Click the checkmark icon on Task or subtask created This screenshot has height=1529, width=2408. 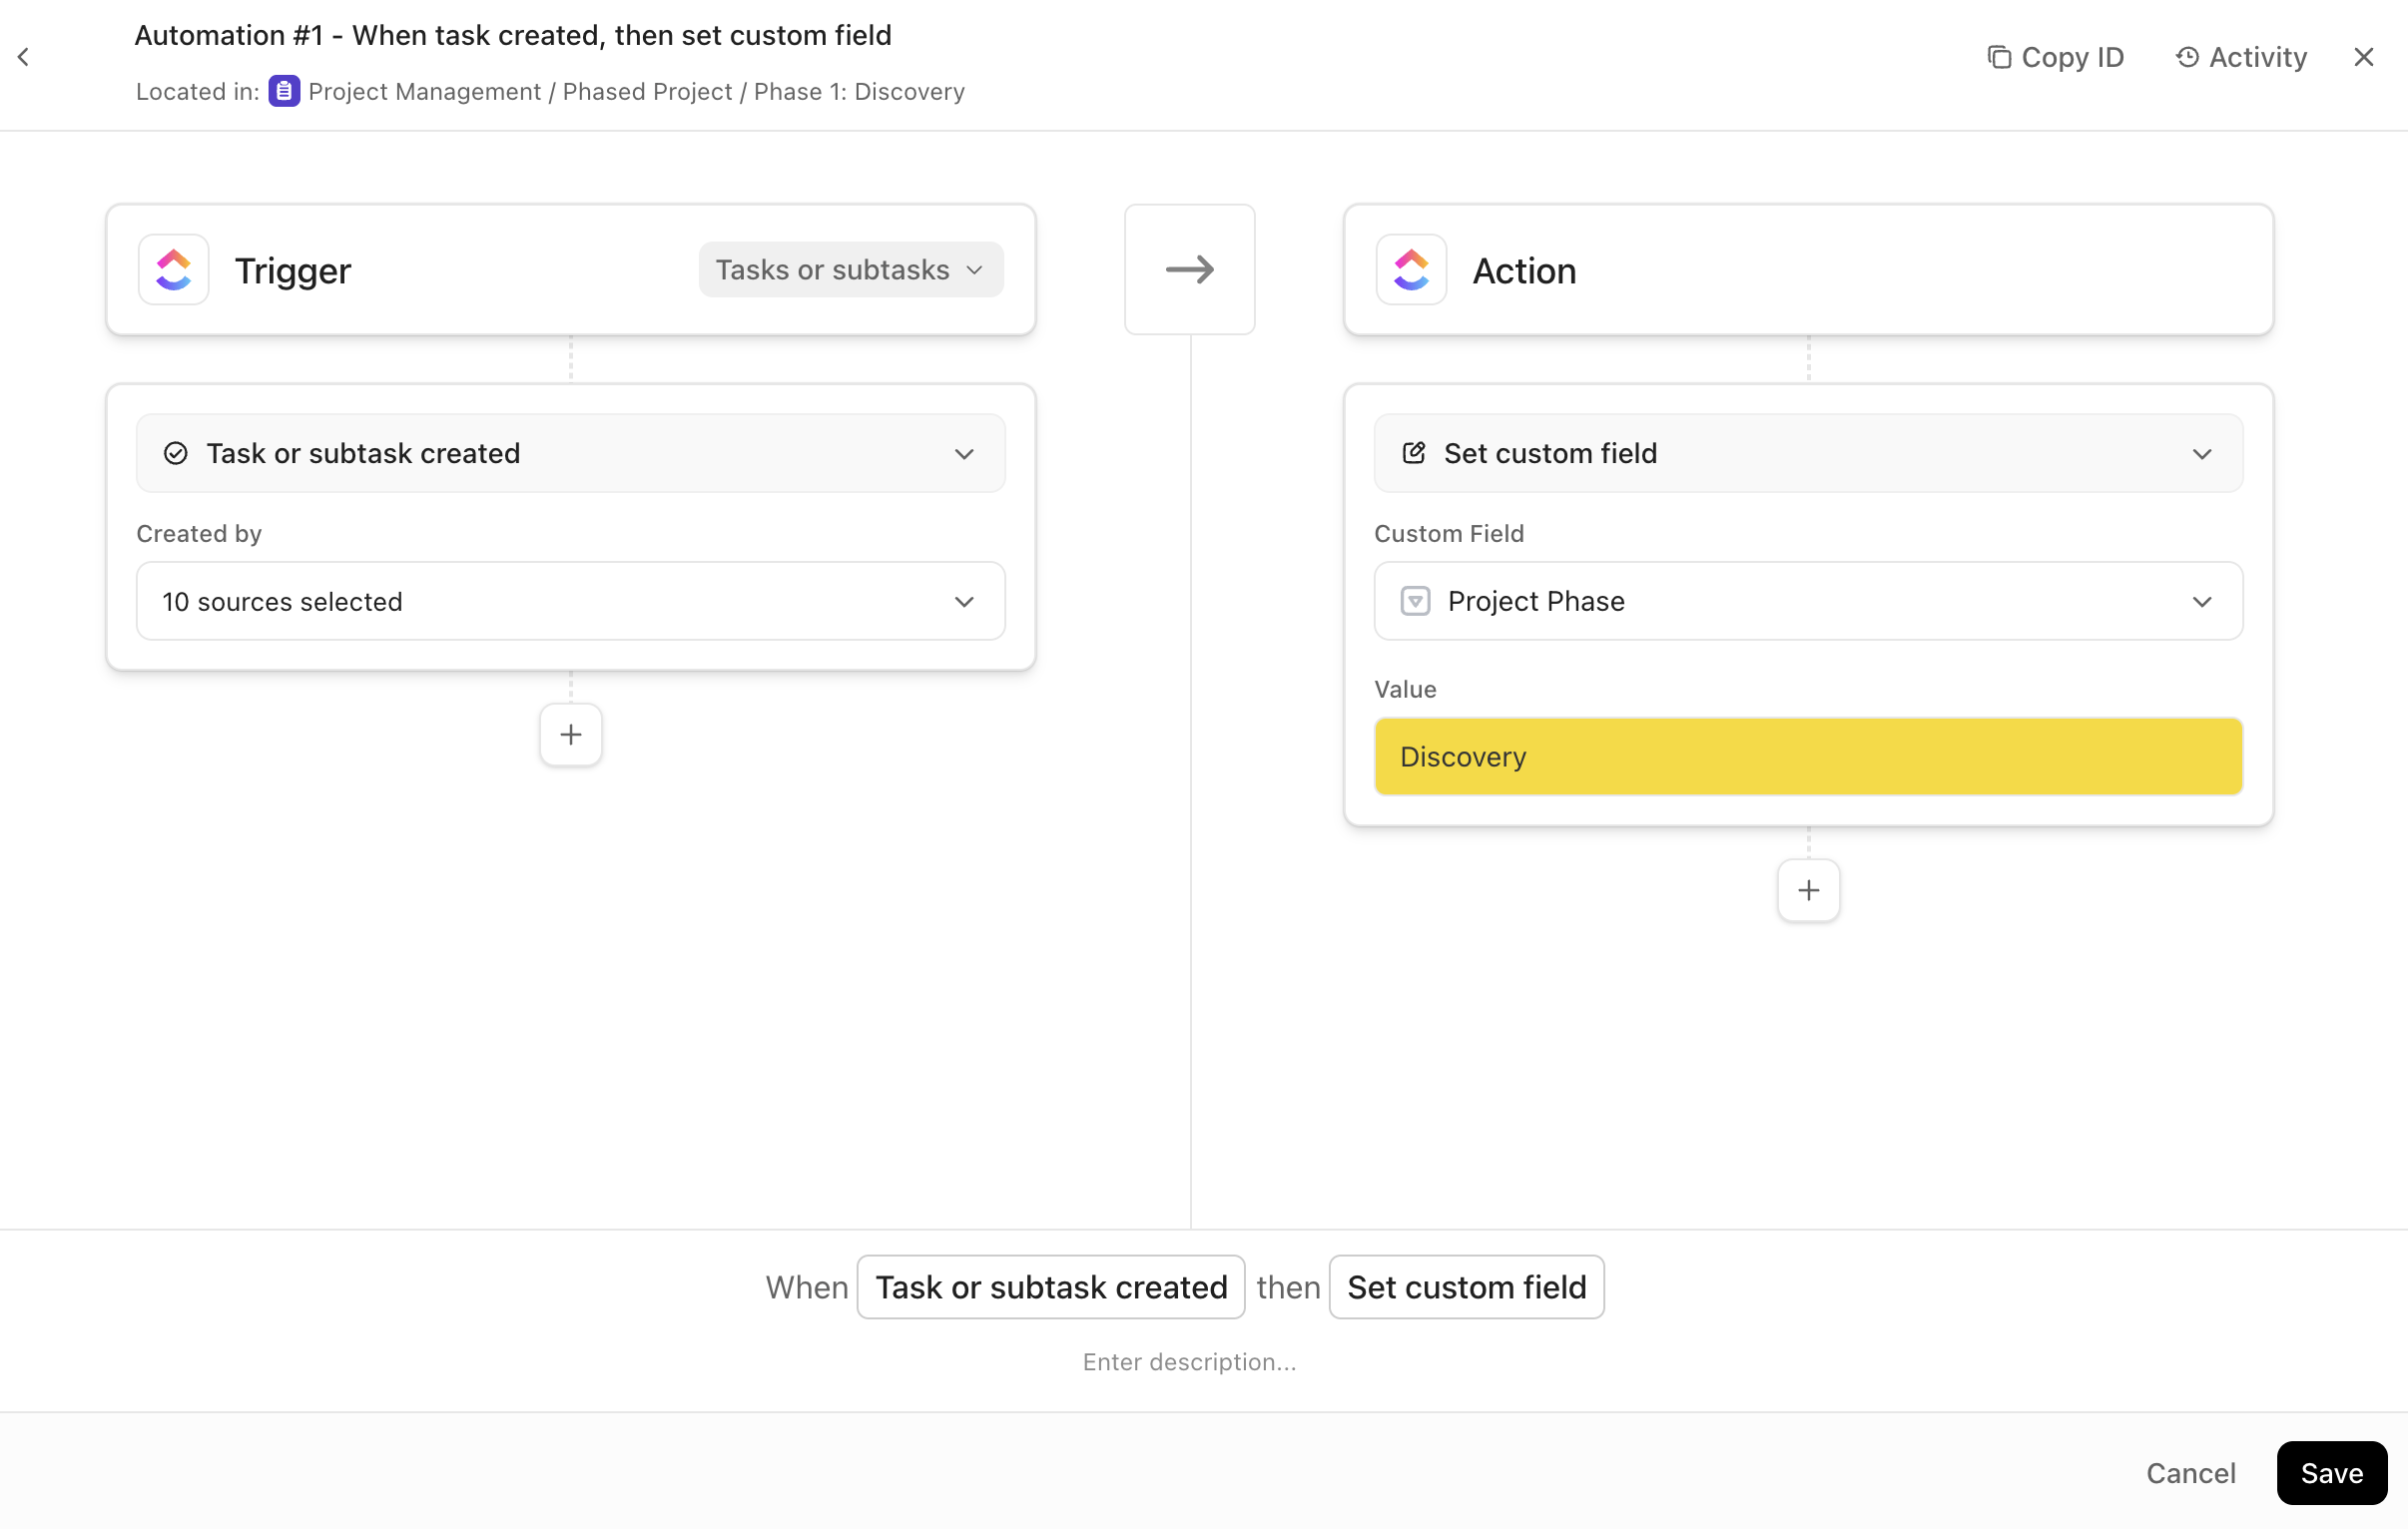[x=176, y=453]
